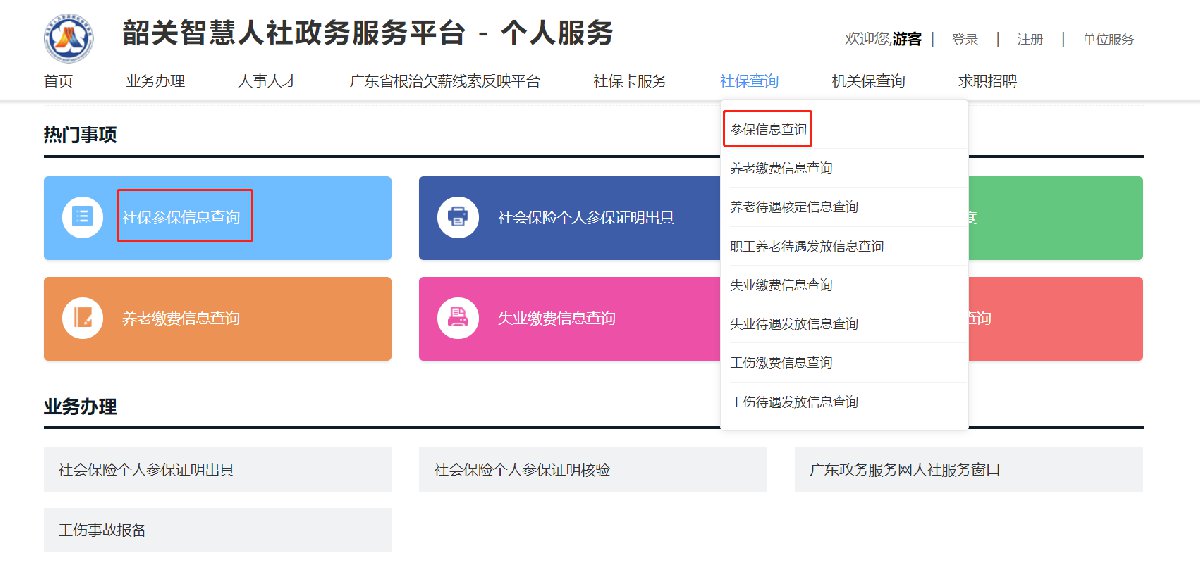
Task: Expand the 社保查询 navigation dropdown
Action: (749, 82)
